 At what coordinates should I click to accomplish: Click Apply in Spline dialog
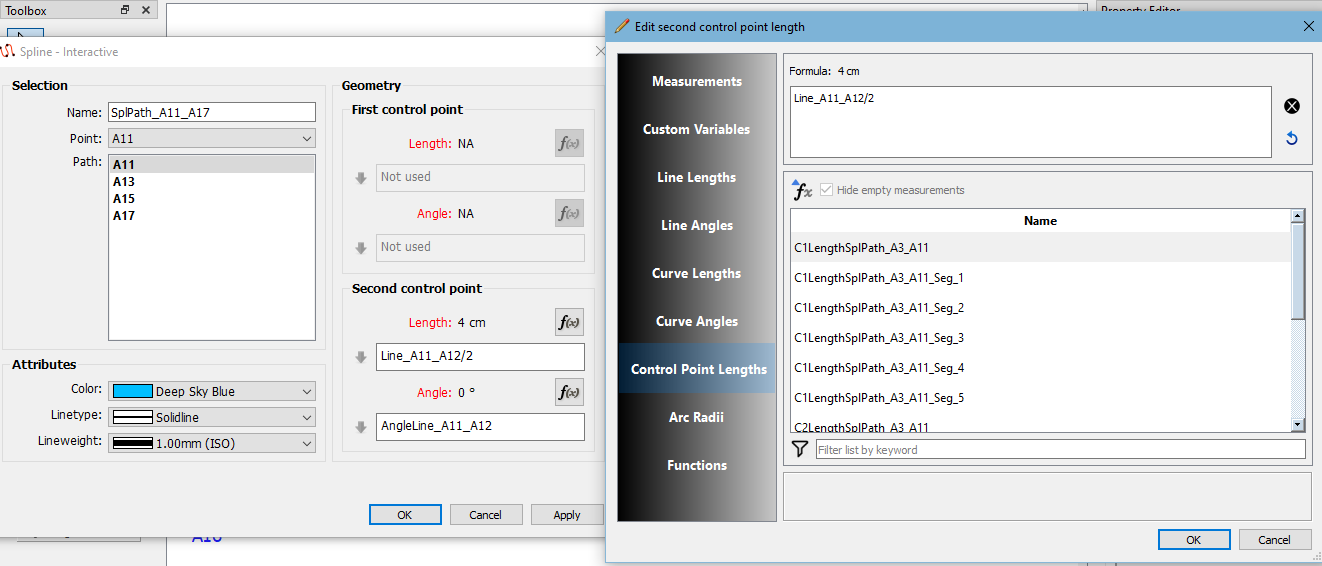(567, 515)
